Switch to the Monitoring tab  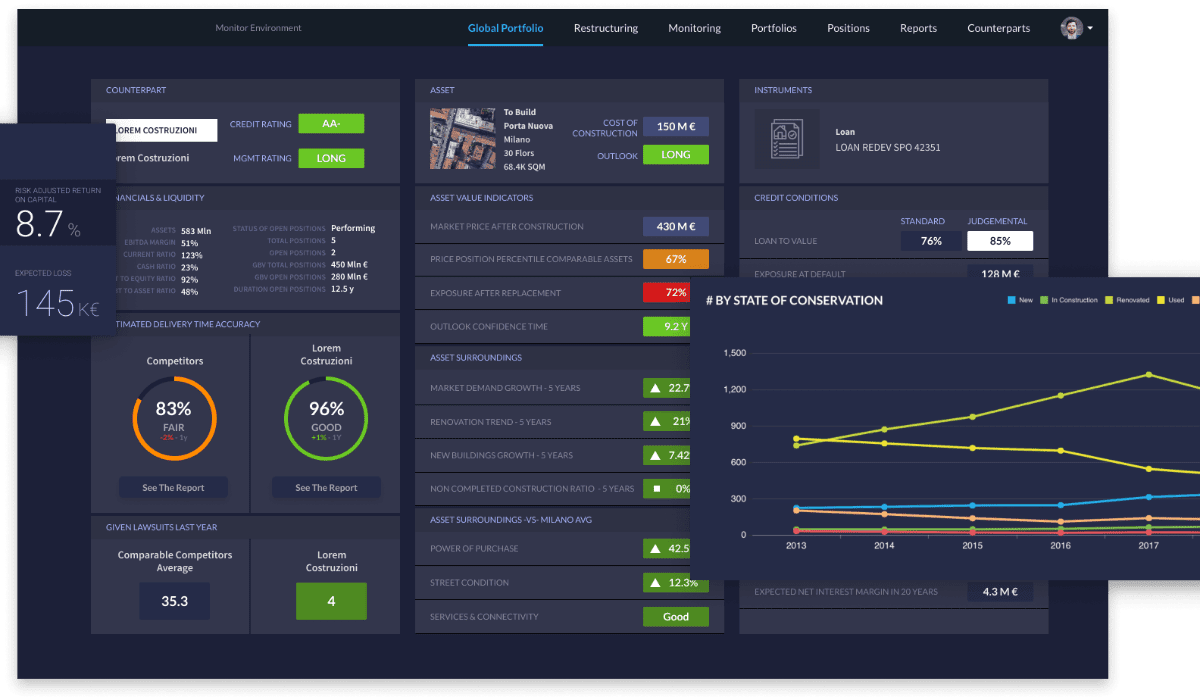click(x=694, y=28)
